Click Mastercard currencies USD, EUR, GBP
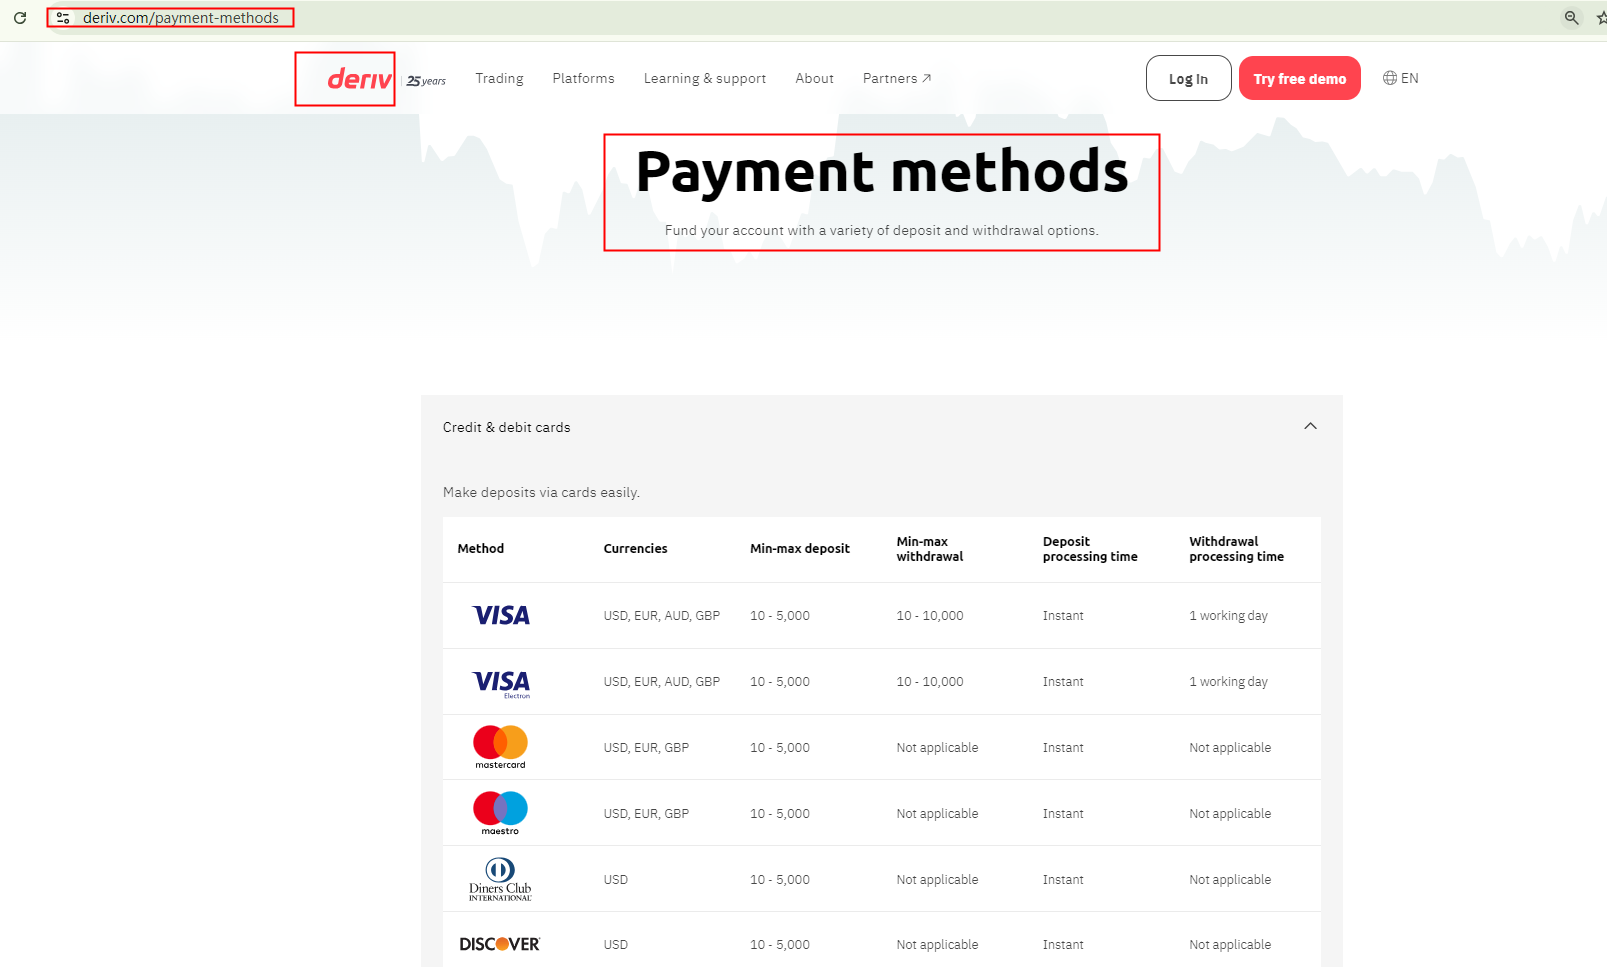The height and width of the screenshot is (967, 1607). pyautogui.click(x=646, y=748)
